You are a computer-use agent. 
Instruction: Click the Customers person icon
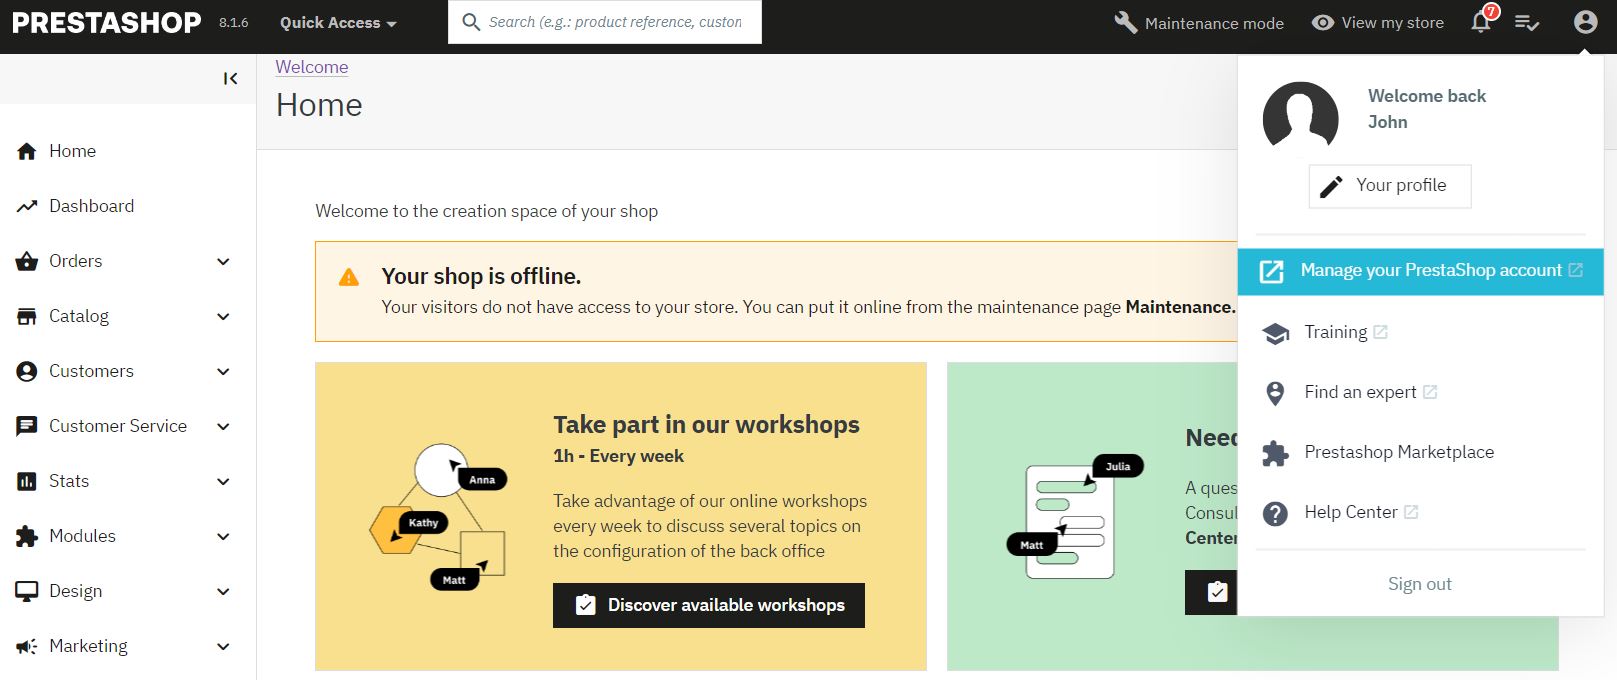coord(27,371)
